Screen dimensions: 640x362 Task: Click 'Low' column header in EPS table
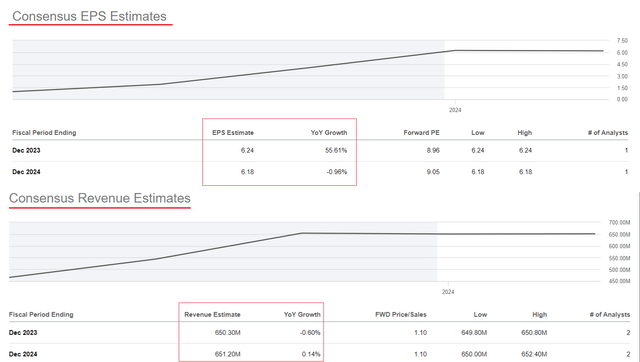[x=478, y=133]
